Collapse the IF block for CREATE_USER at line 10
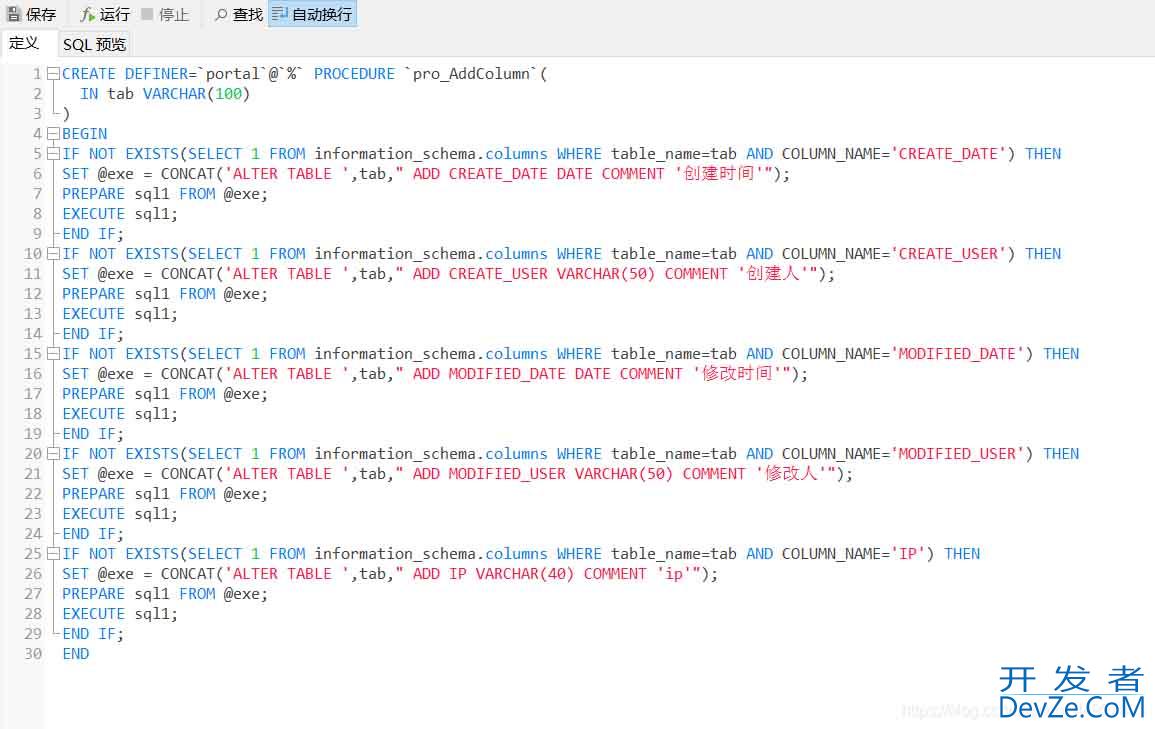The width and height of the screenshot is (1155, 729). 53,254
